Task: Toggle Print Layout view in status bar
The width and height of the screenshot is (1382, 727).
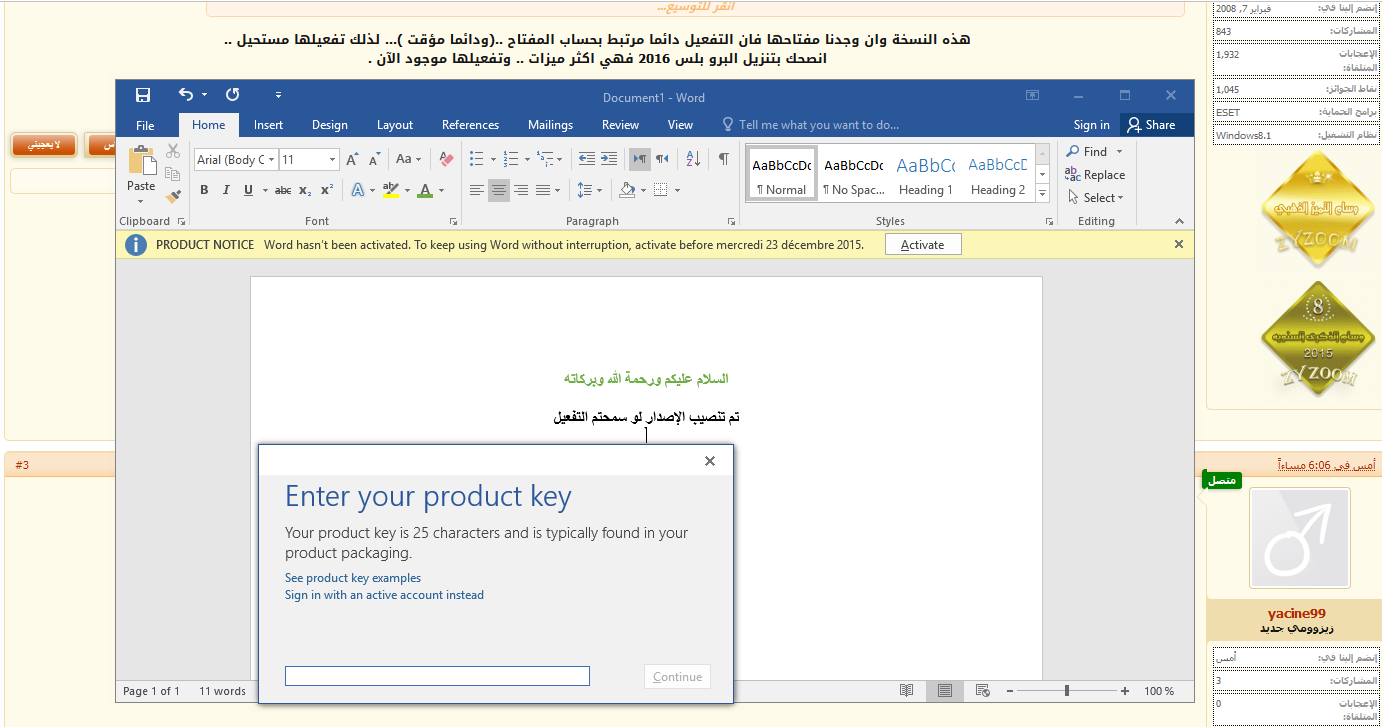Action: [945, 691]
